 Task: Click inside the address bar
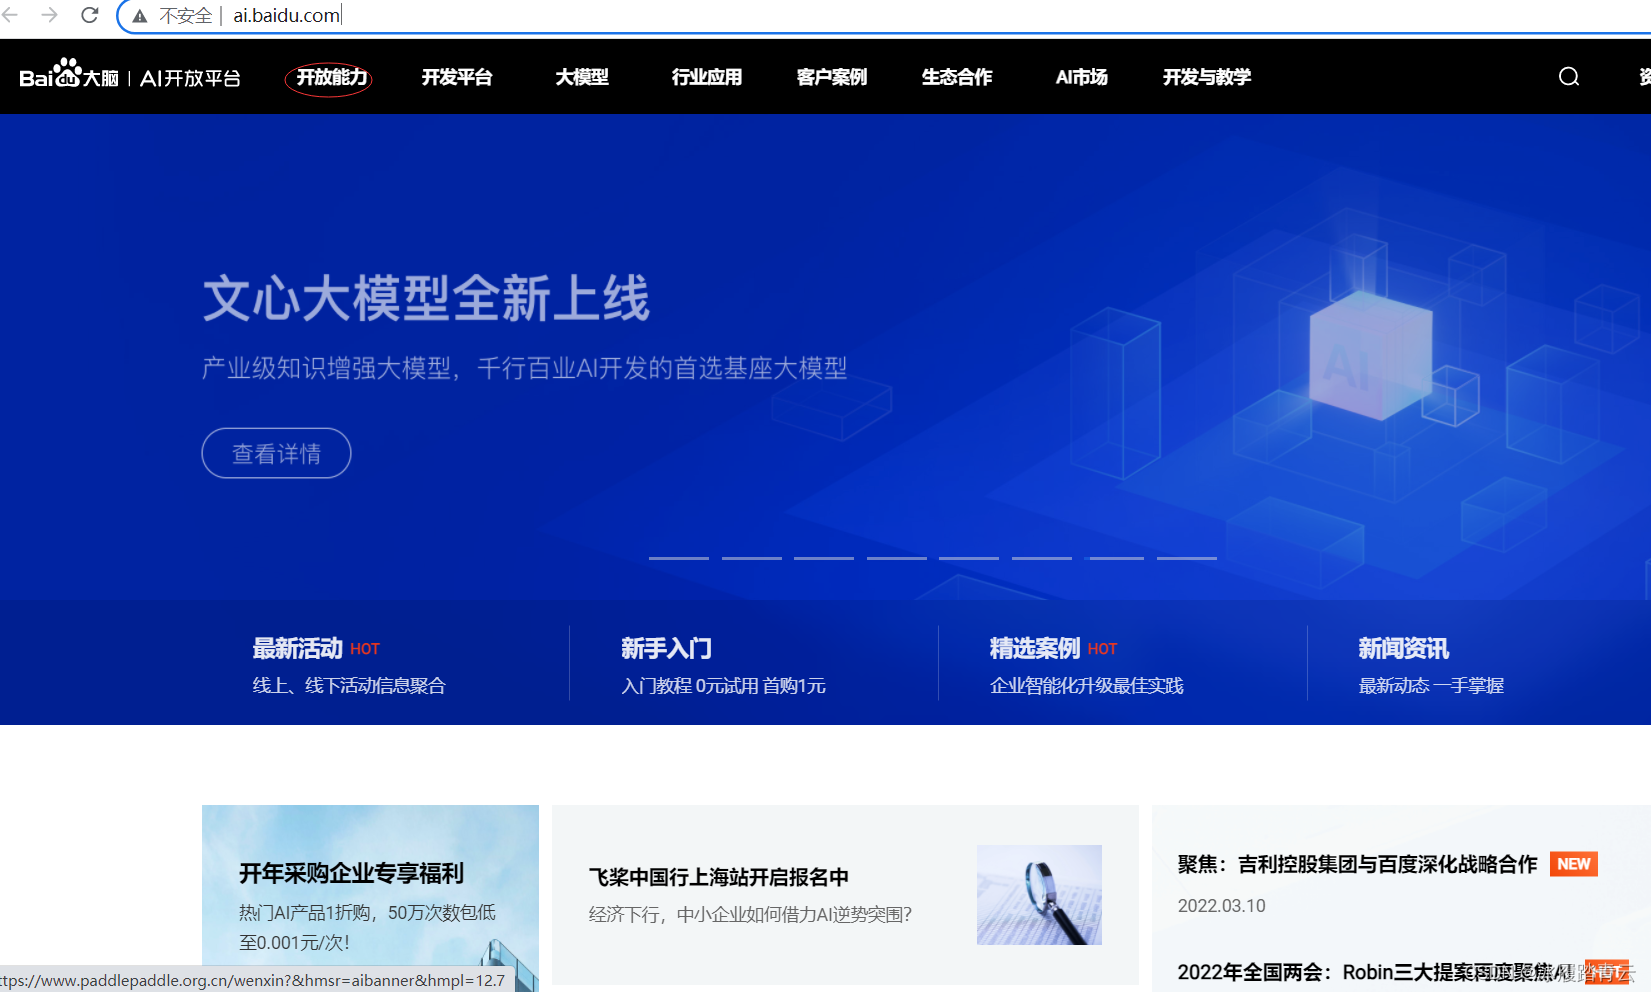click(285, 15)
